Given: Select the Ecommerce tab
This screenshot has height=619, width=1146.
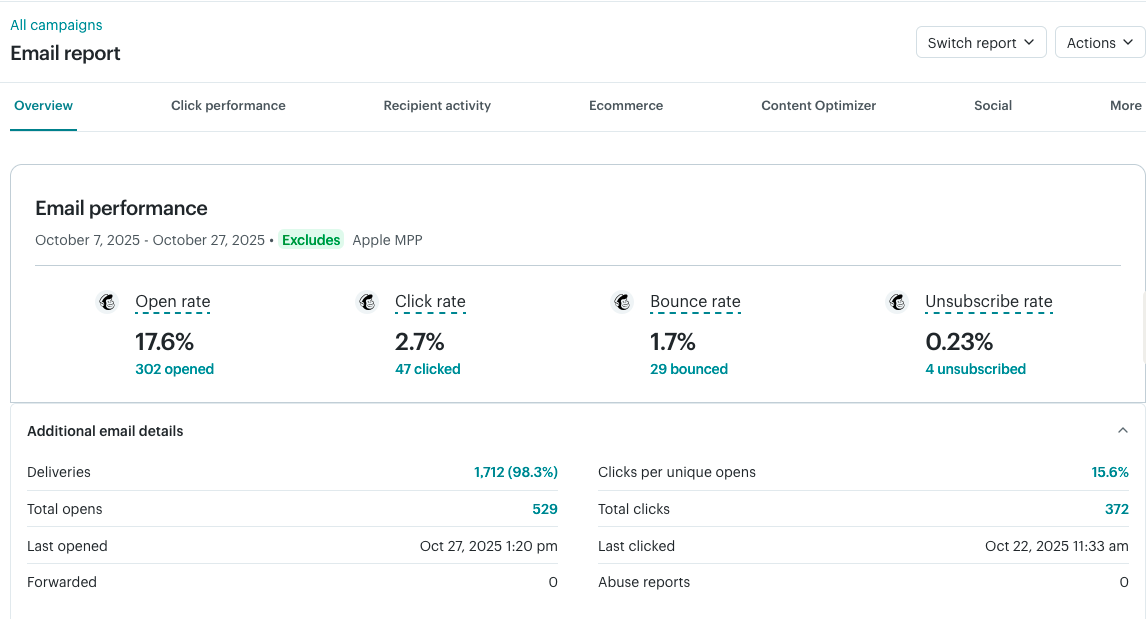Looking at the screenshot, I should pos(626,105).
